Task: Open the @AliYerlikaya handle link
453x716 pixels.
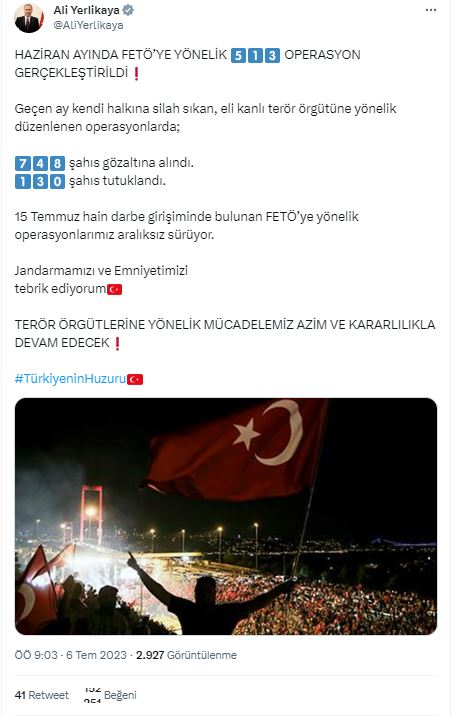Action: [88, 25]
